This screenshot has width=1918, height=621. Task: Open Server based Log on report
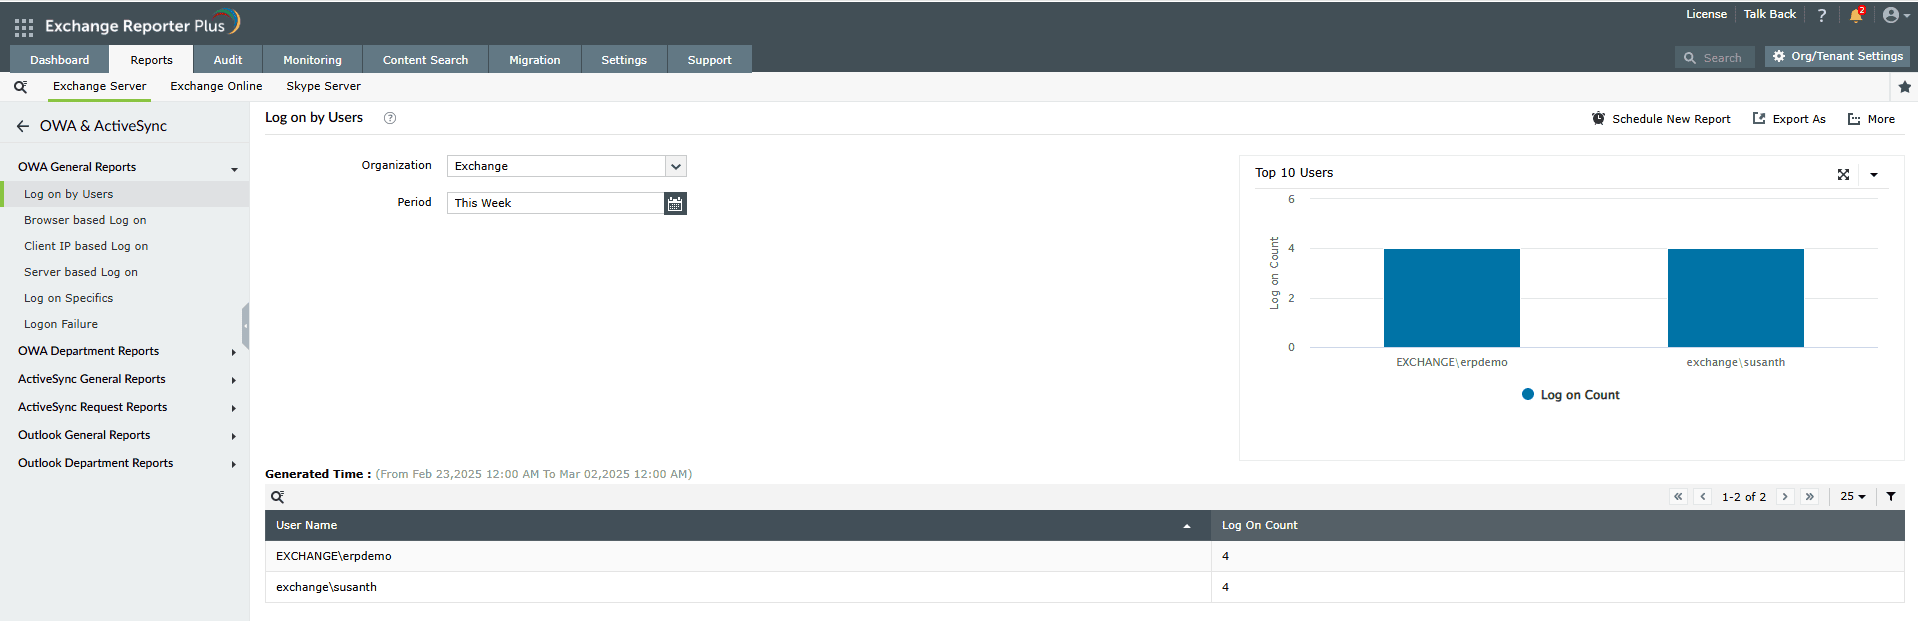[81, 272]
